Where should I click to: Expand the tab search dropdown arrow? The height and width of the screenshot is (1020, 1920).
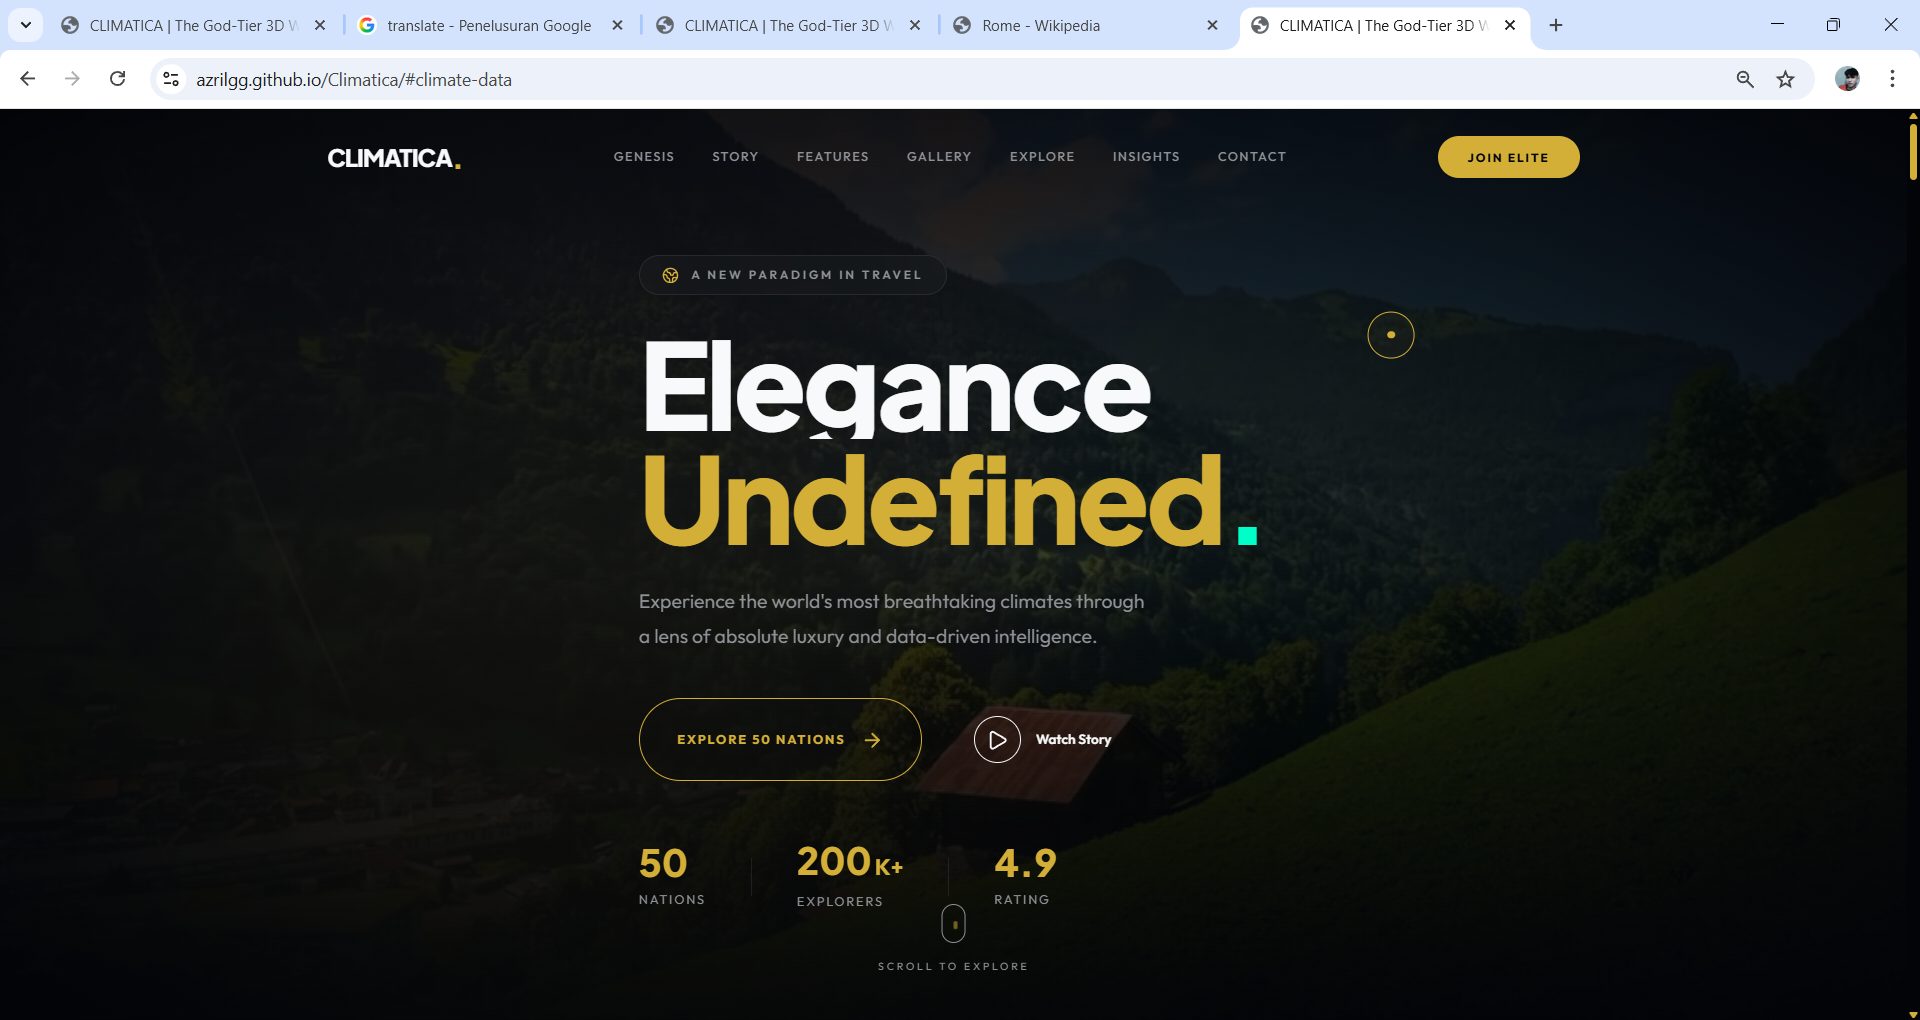(26, 25)
